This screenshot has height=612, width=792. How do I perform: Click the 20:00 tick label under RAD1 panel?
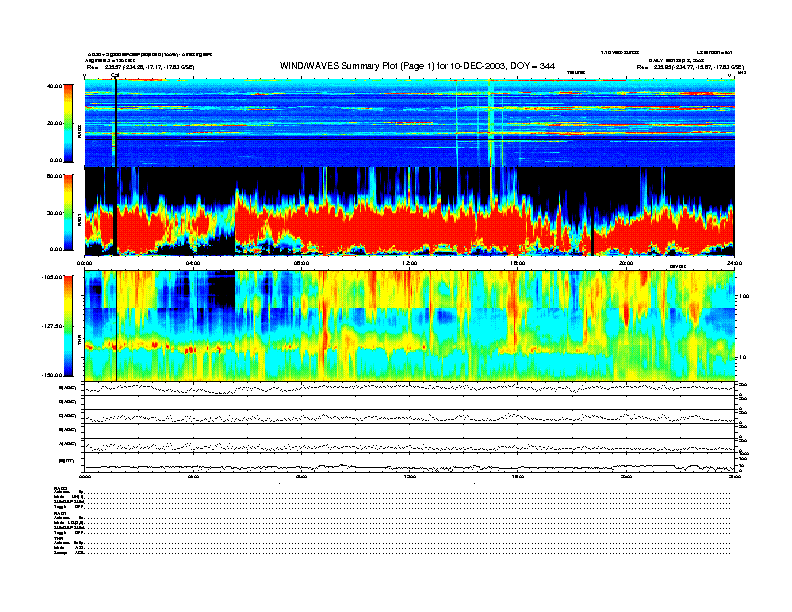626,263
